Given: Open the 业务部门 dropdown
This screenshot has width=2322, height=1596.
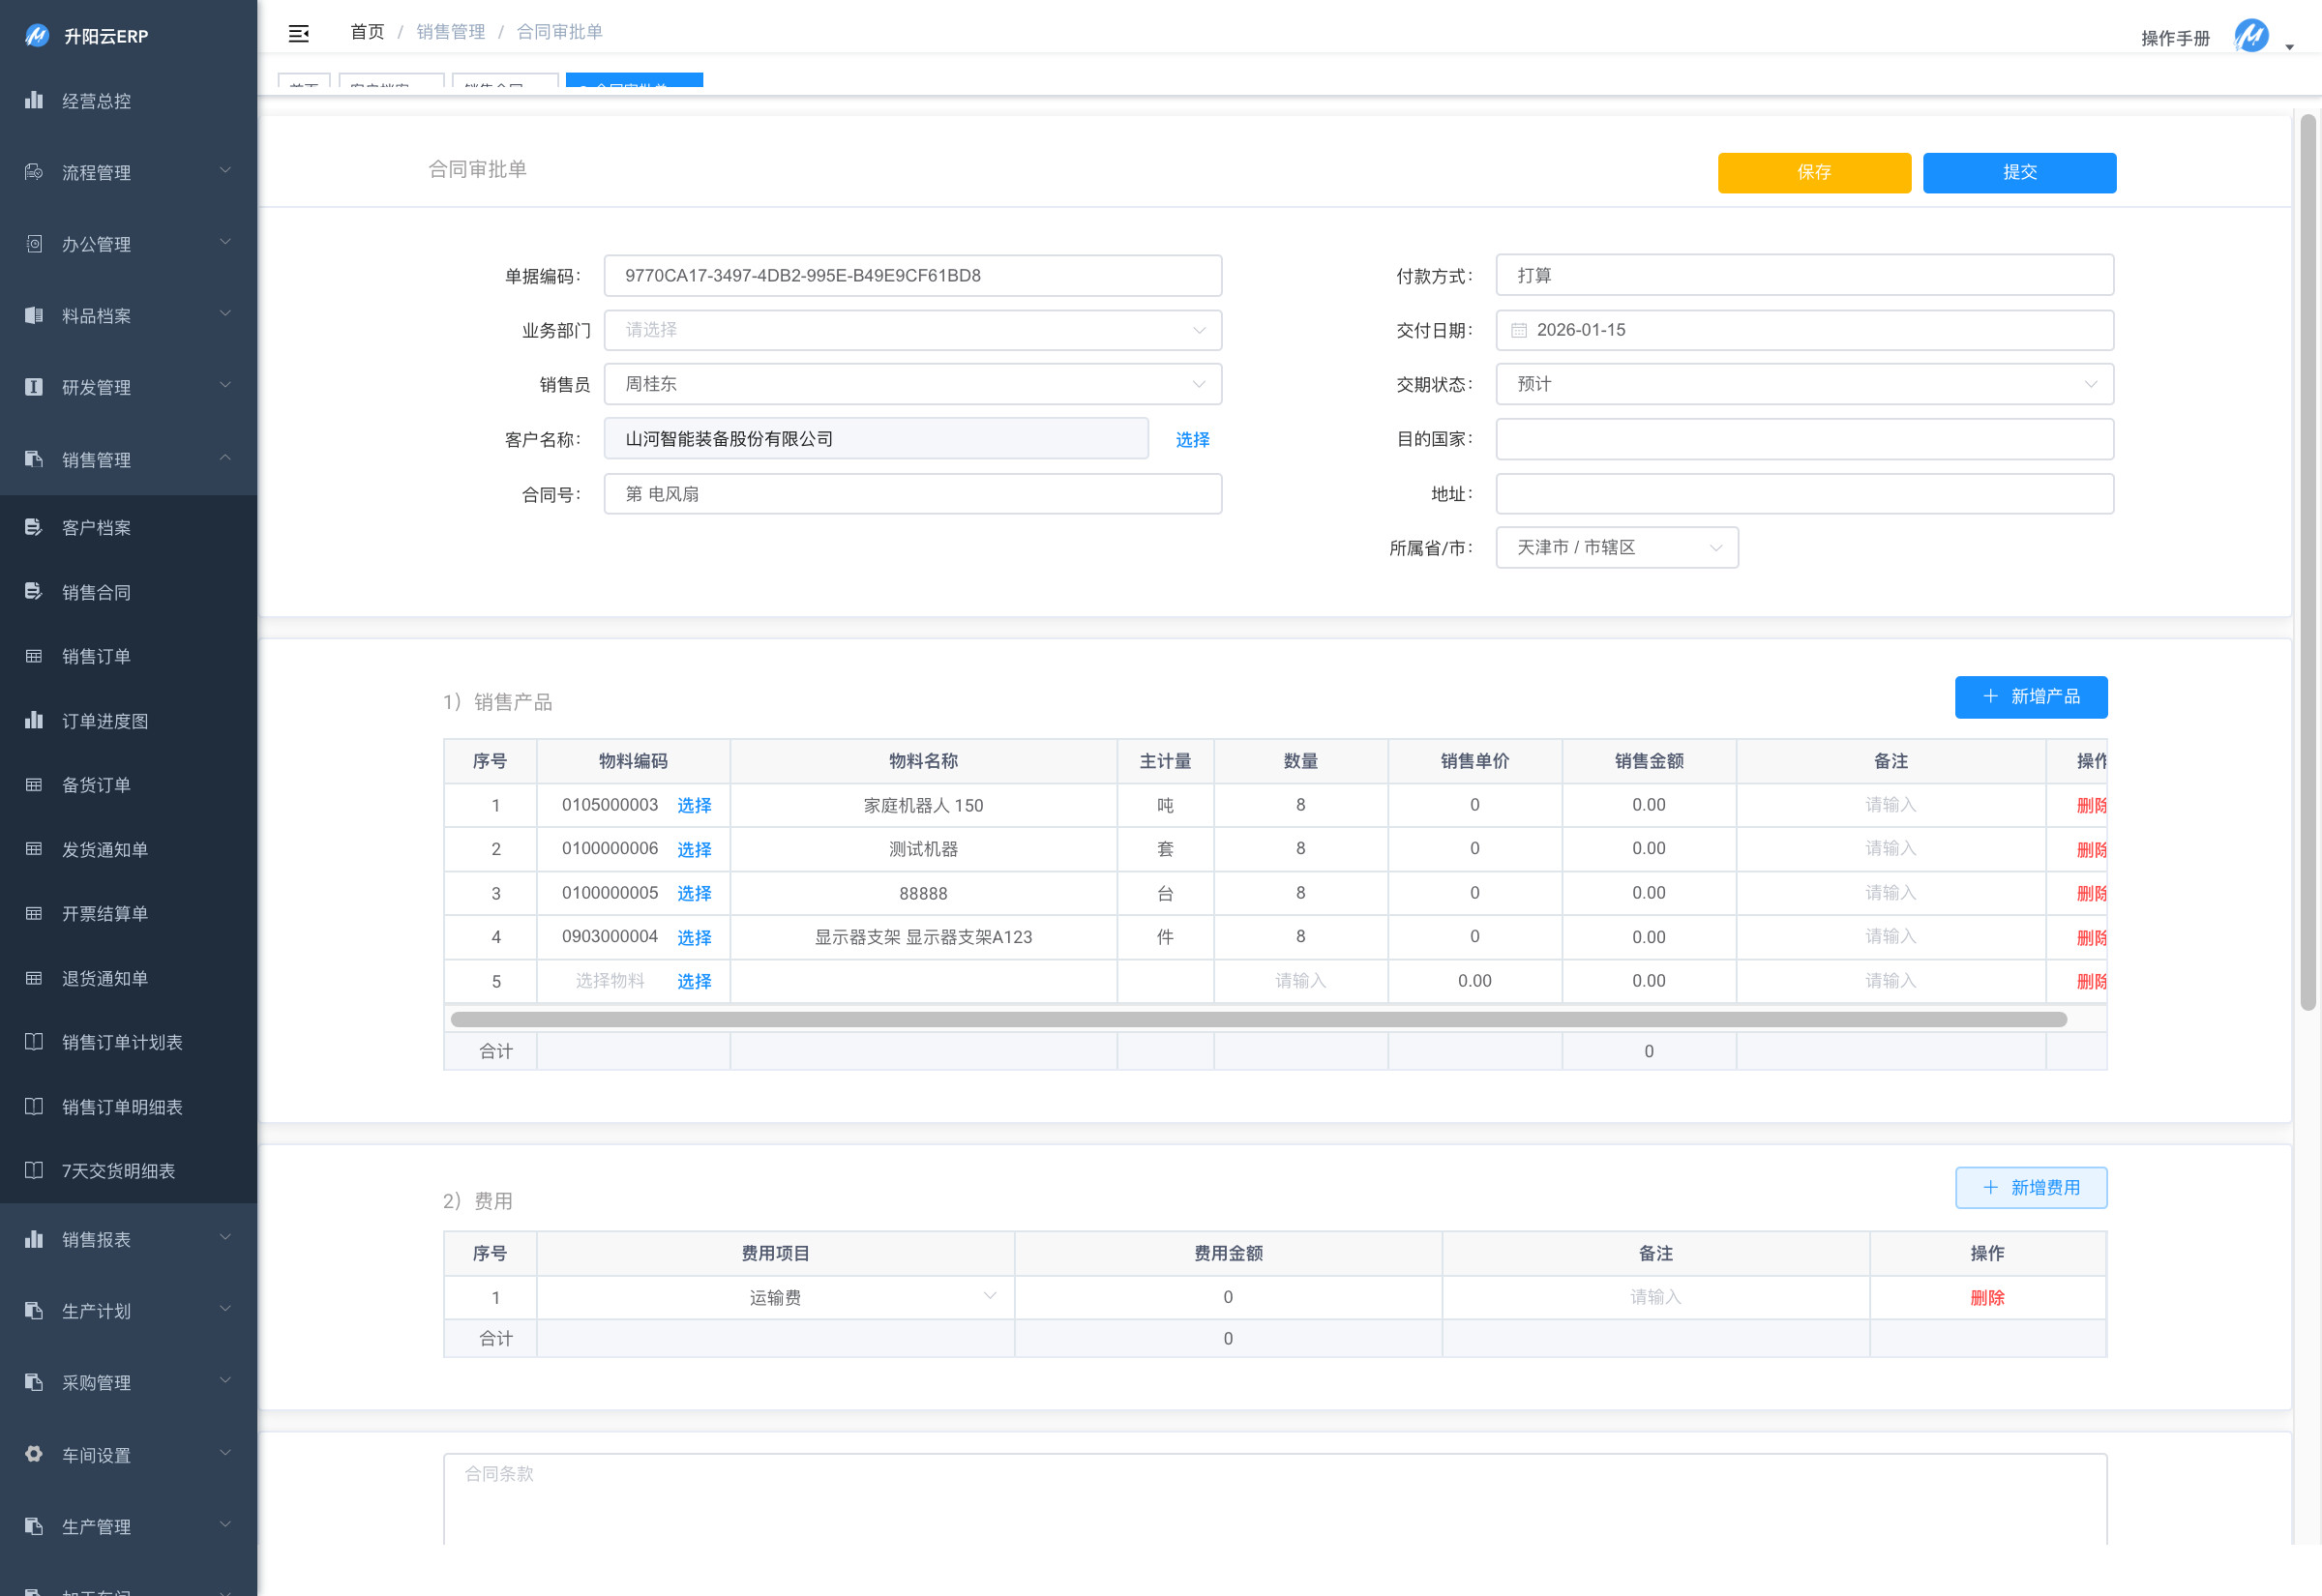Looking at the screenshot, I should (912, 330).
